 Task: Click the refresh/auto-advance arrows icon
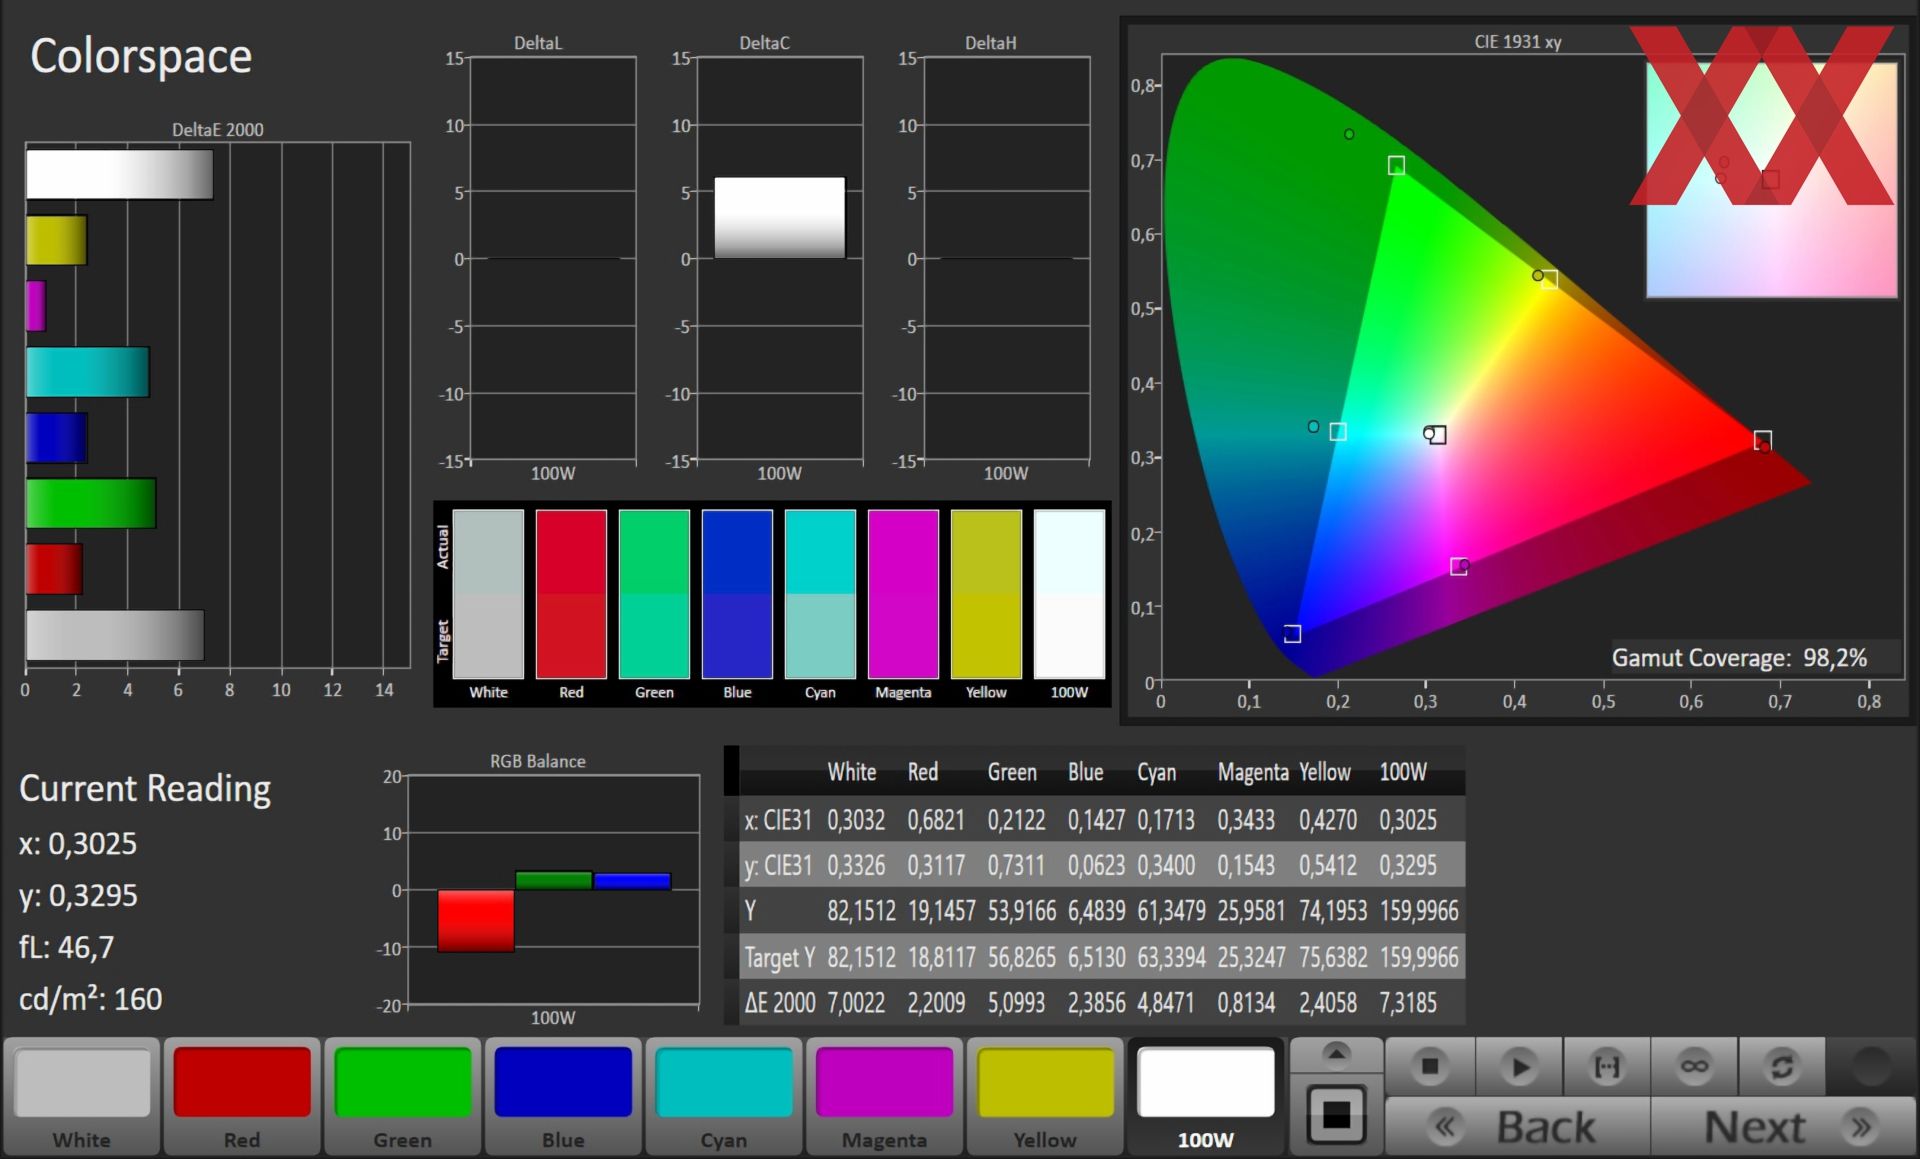click(1782, 1066)
